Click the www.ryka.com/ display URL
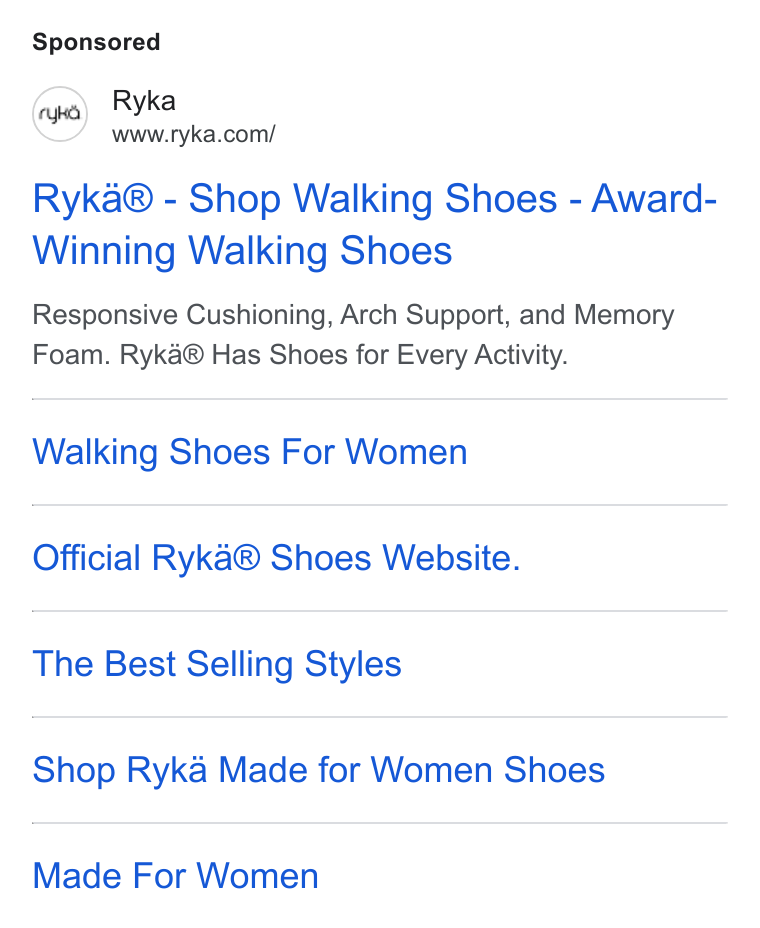Screen dimensions: 760x928 (x=194, y=134)
